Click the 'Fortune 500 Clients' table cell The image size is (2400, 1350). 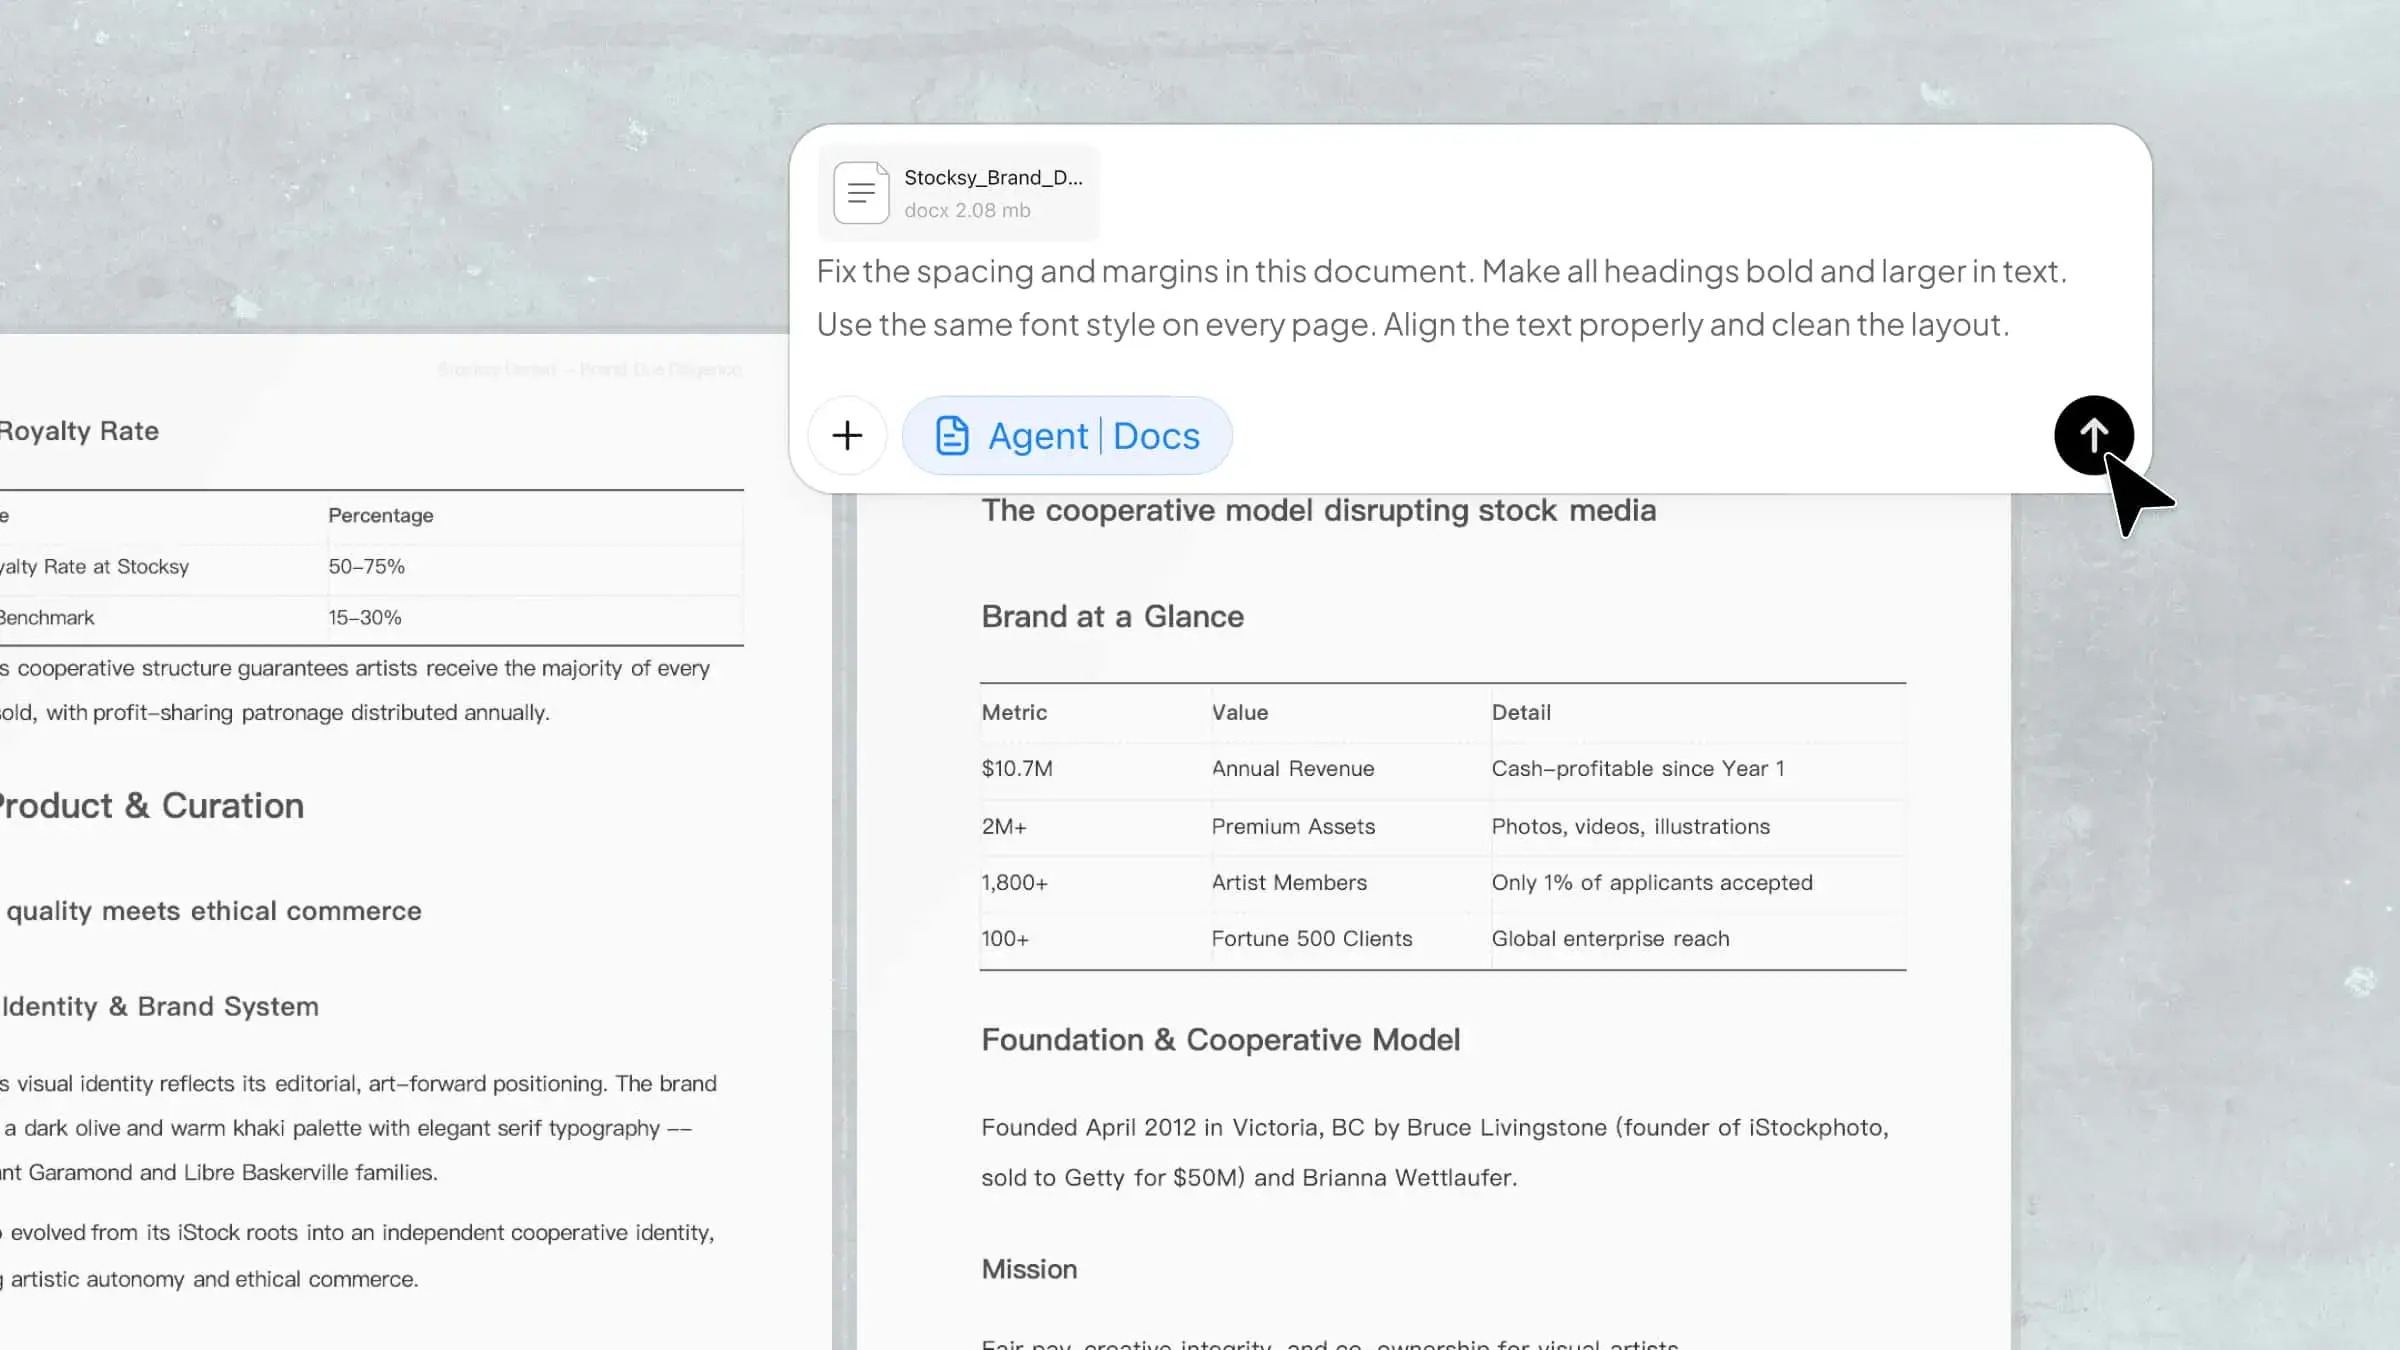click(1312, 938)
